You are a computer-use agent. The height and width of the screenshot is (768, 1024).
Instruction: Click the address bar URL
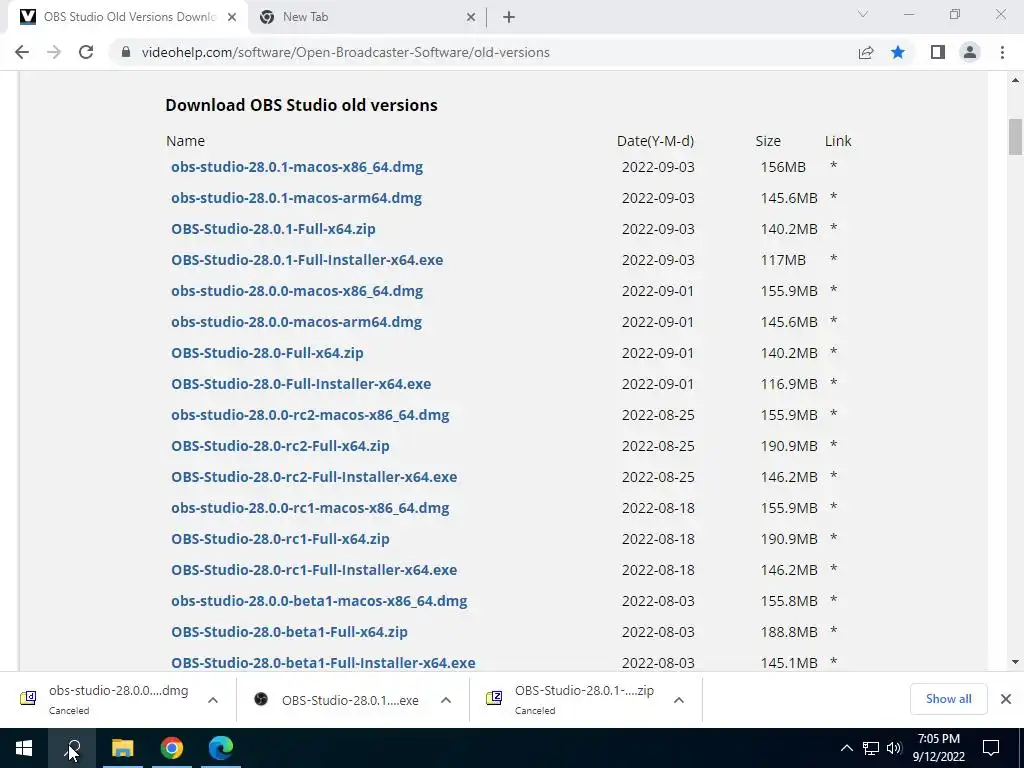pos(345,52)
